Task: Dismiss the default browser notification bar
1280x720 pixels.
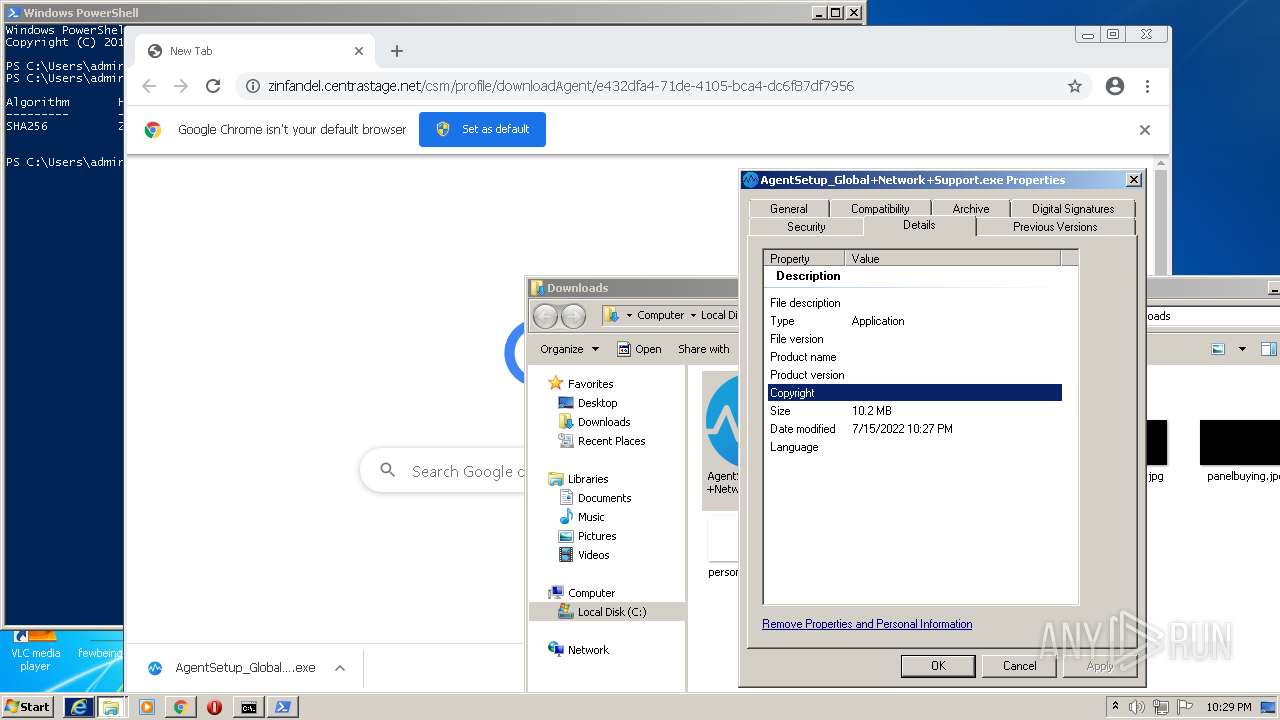Action: coord(1145,130)
